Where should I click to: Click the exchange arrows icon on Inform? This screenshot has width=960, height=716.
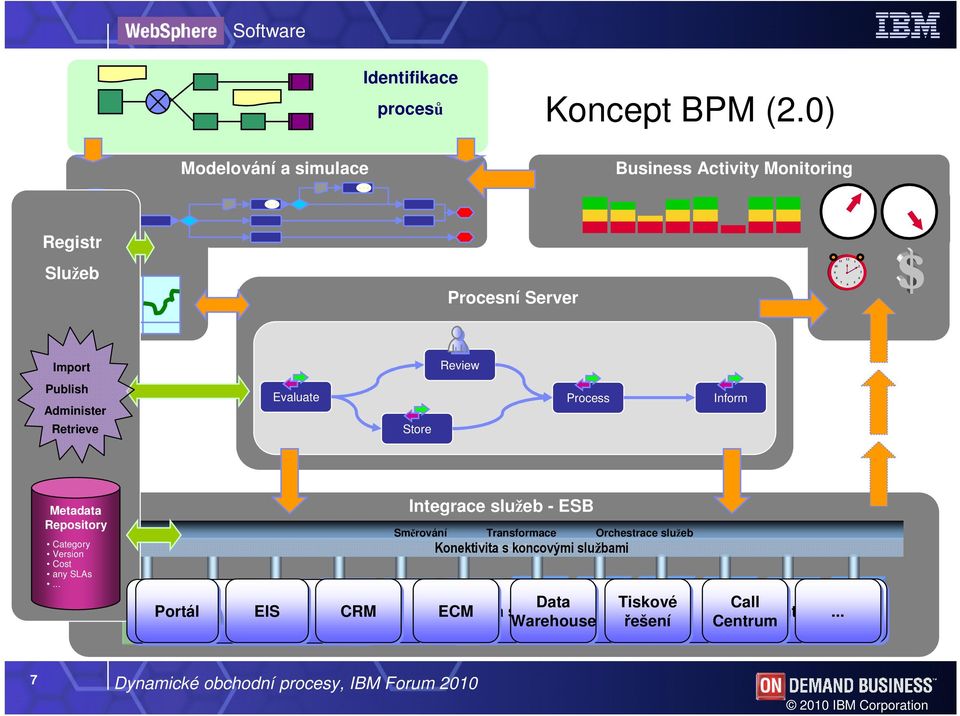[730, 381]
